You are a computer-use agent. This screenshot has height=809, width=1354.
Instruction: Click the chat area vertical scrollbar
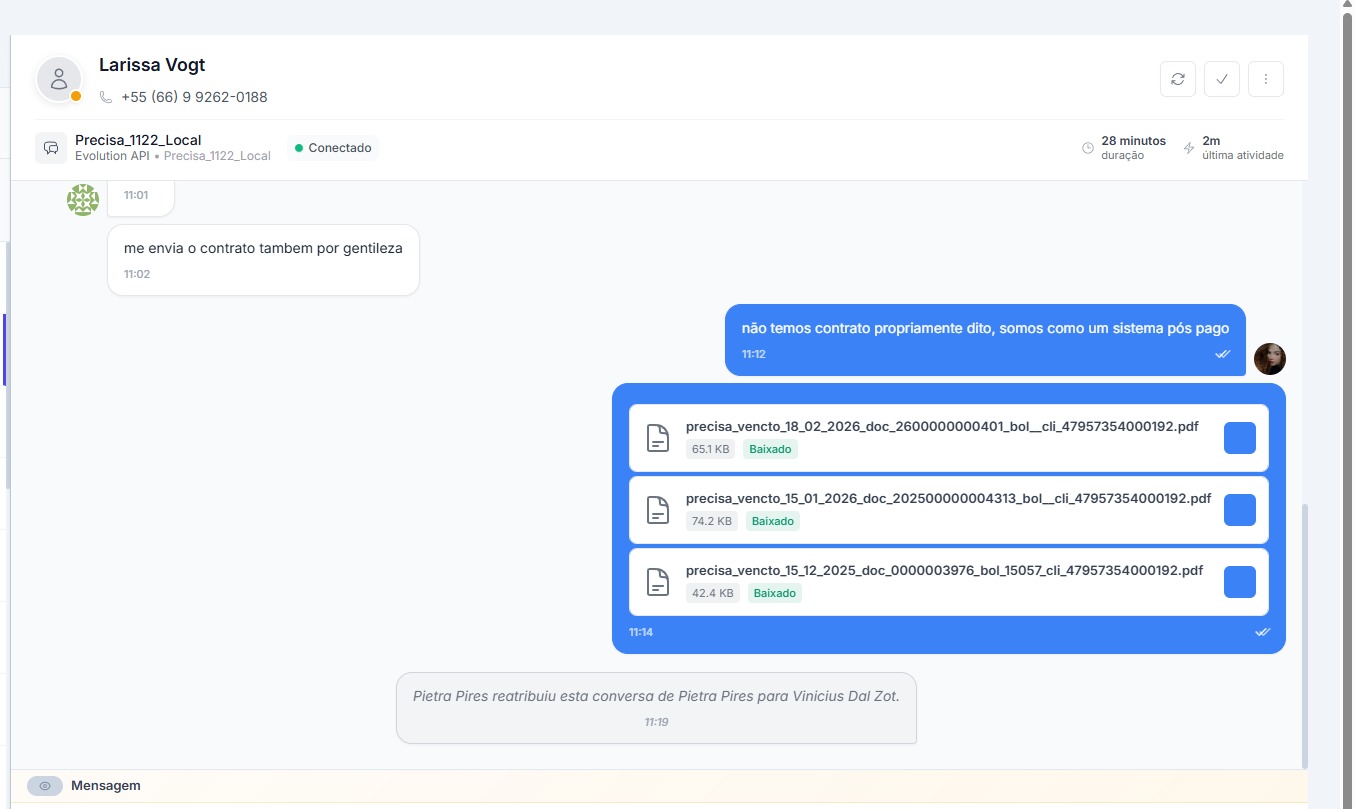click(1302, 630)
